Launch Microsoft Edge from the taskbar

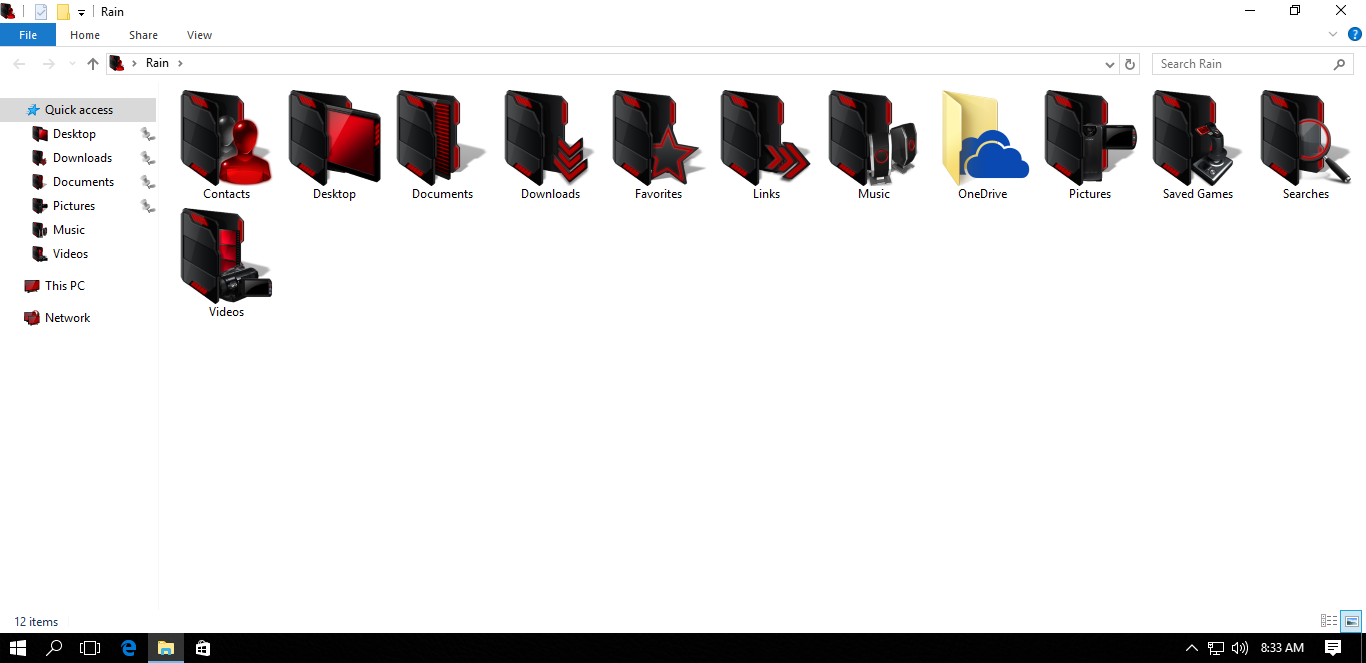(128, 648)
